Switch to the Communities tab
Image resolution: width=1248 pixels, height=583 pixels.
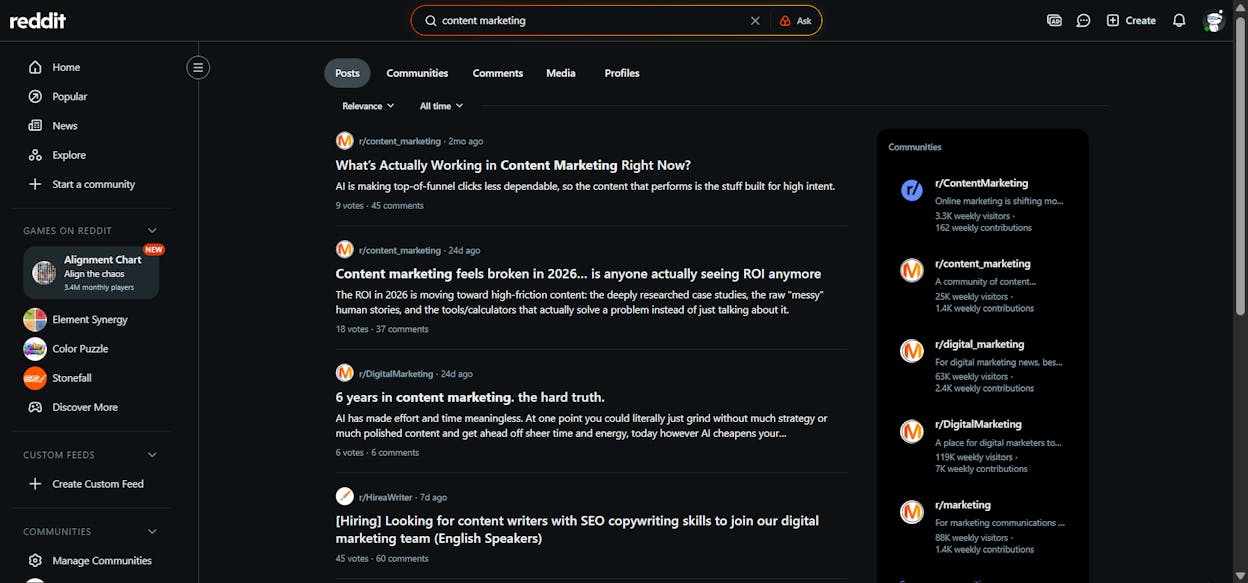(417, 73)
